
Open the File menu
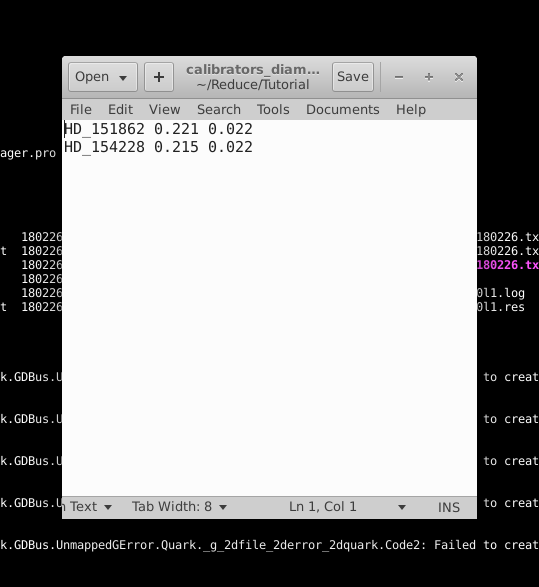click(x=81, y=109)
